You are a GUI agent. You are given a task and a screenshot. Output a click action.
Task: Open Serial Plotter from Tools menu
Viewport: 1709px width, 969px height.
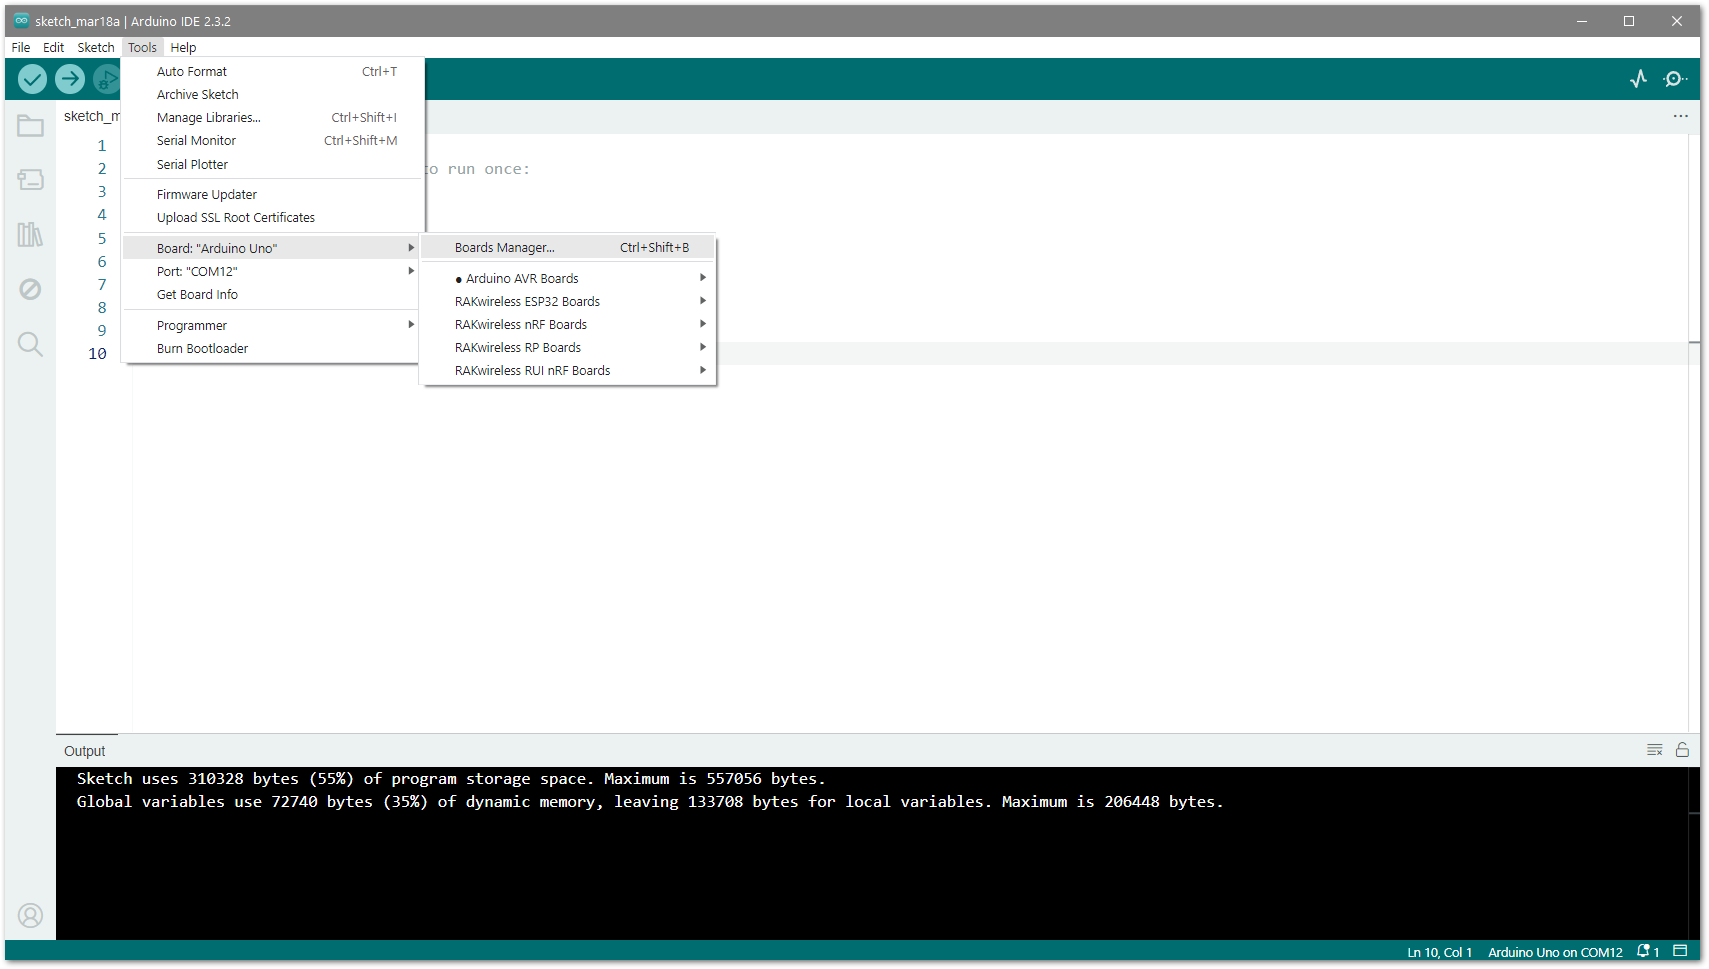pos(273,165)
